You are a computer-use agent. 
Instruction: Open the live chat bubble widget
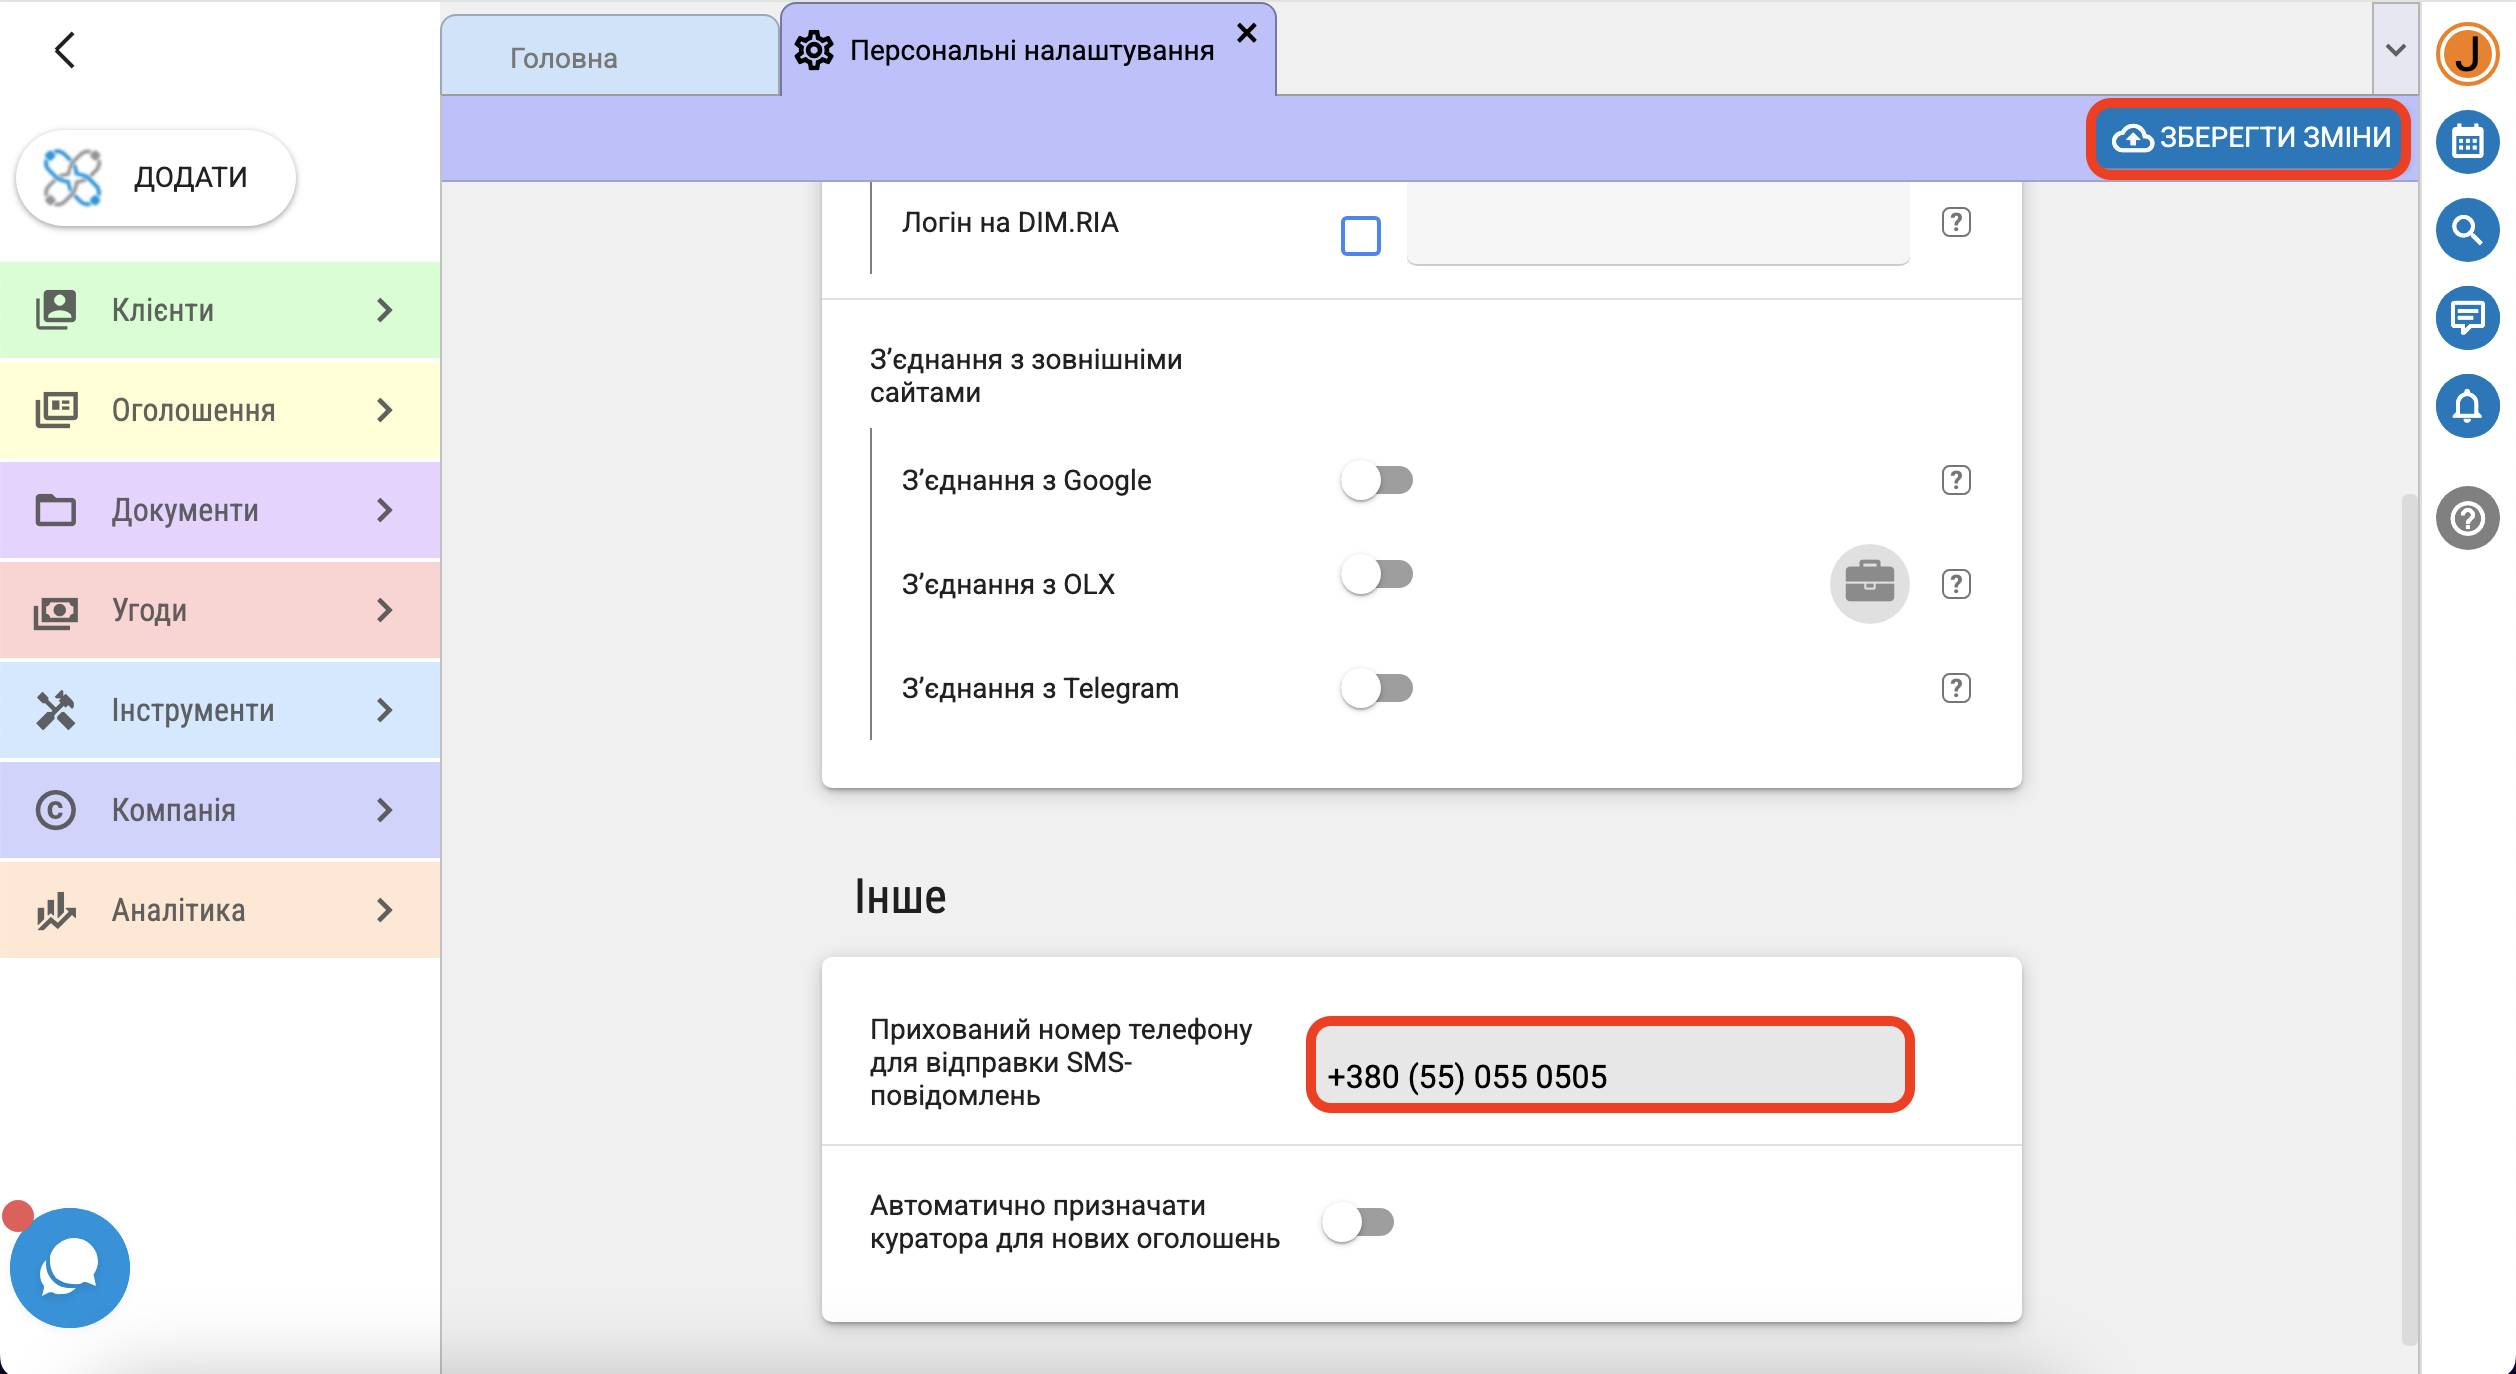point(69,1267)
